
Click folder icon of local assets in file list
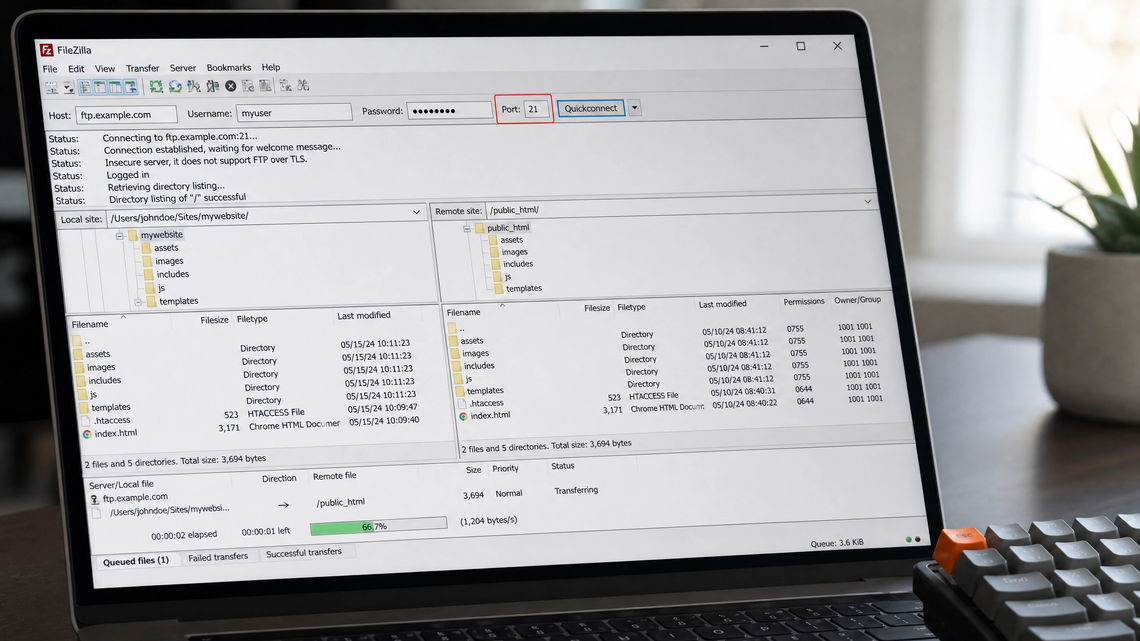(x=79, y=354)
